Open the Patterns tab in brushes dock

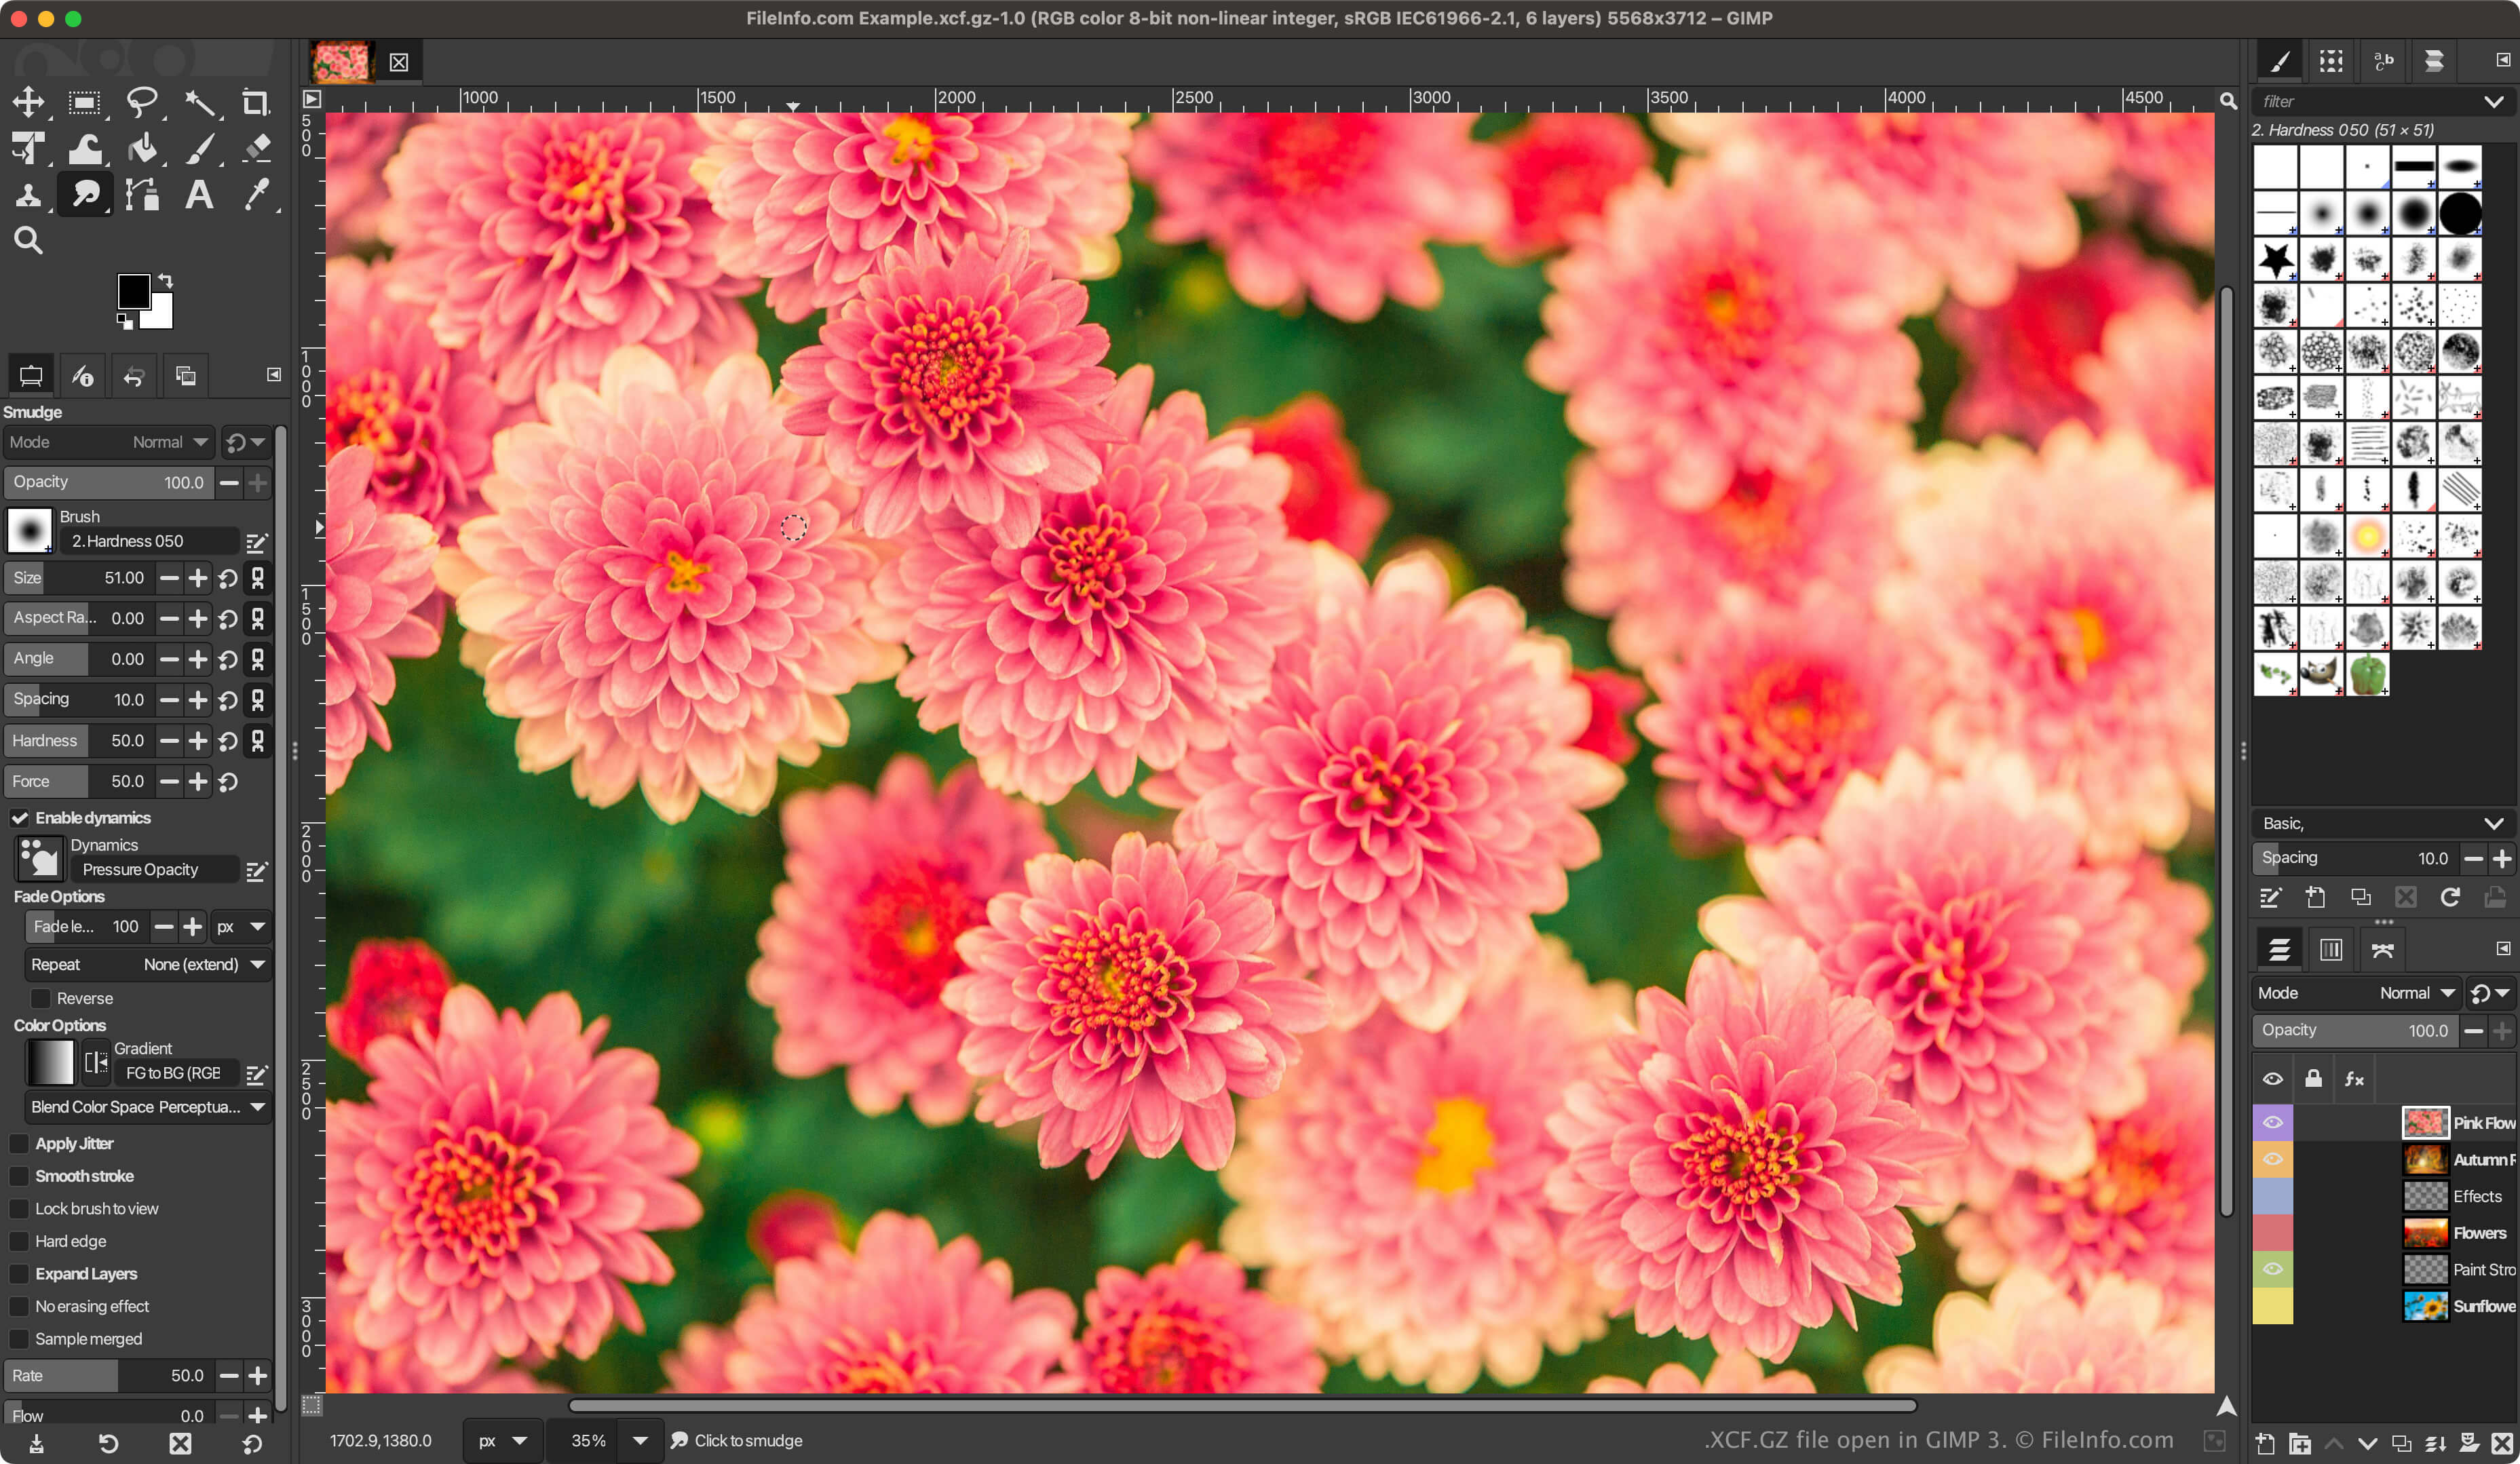click(2331, 61)
